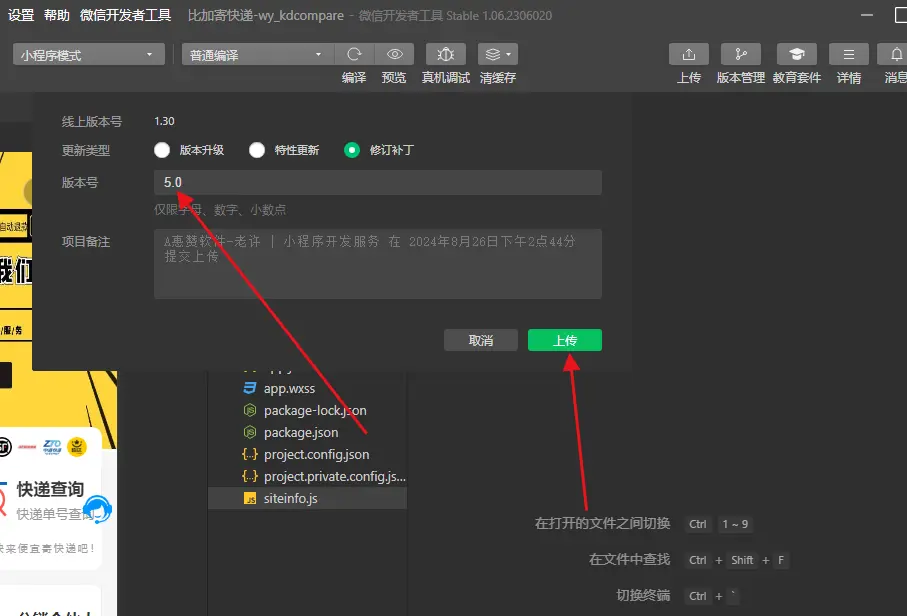Click the project.config.json braces icon
The image size is (907, 616).
pos(250,455)
